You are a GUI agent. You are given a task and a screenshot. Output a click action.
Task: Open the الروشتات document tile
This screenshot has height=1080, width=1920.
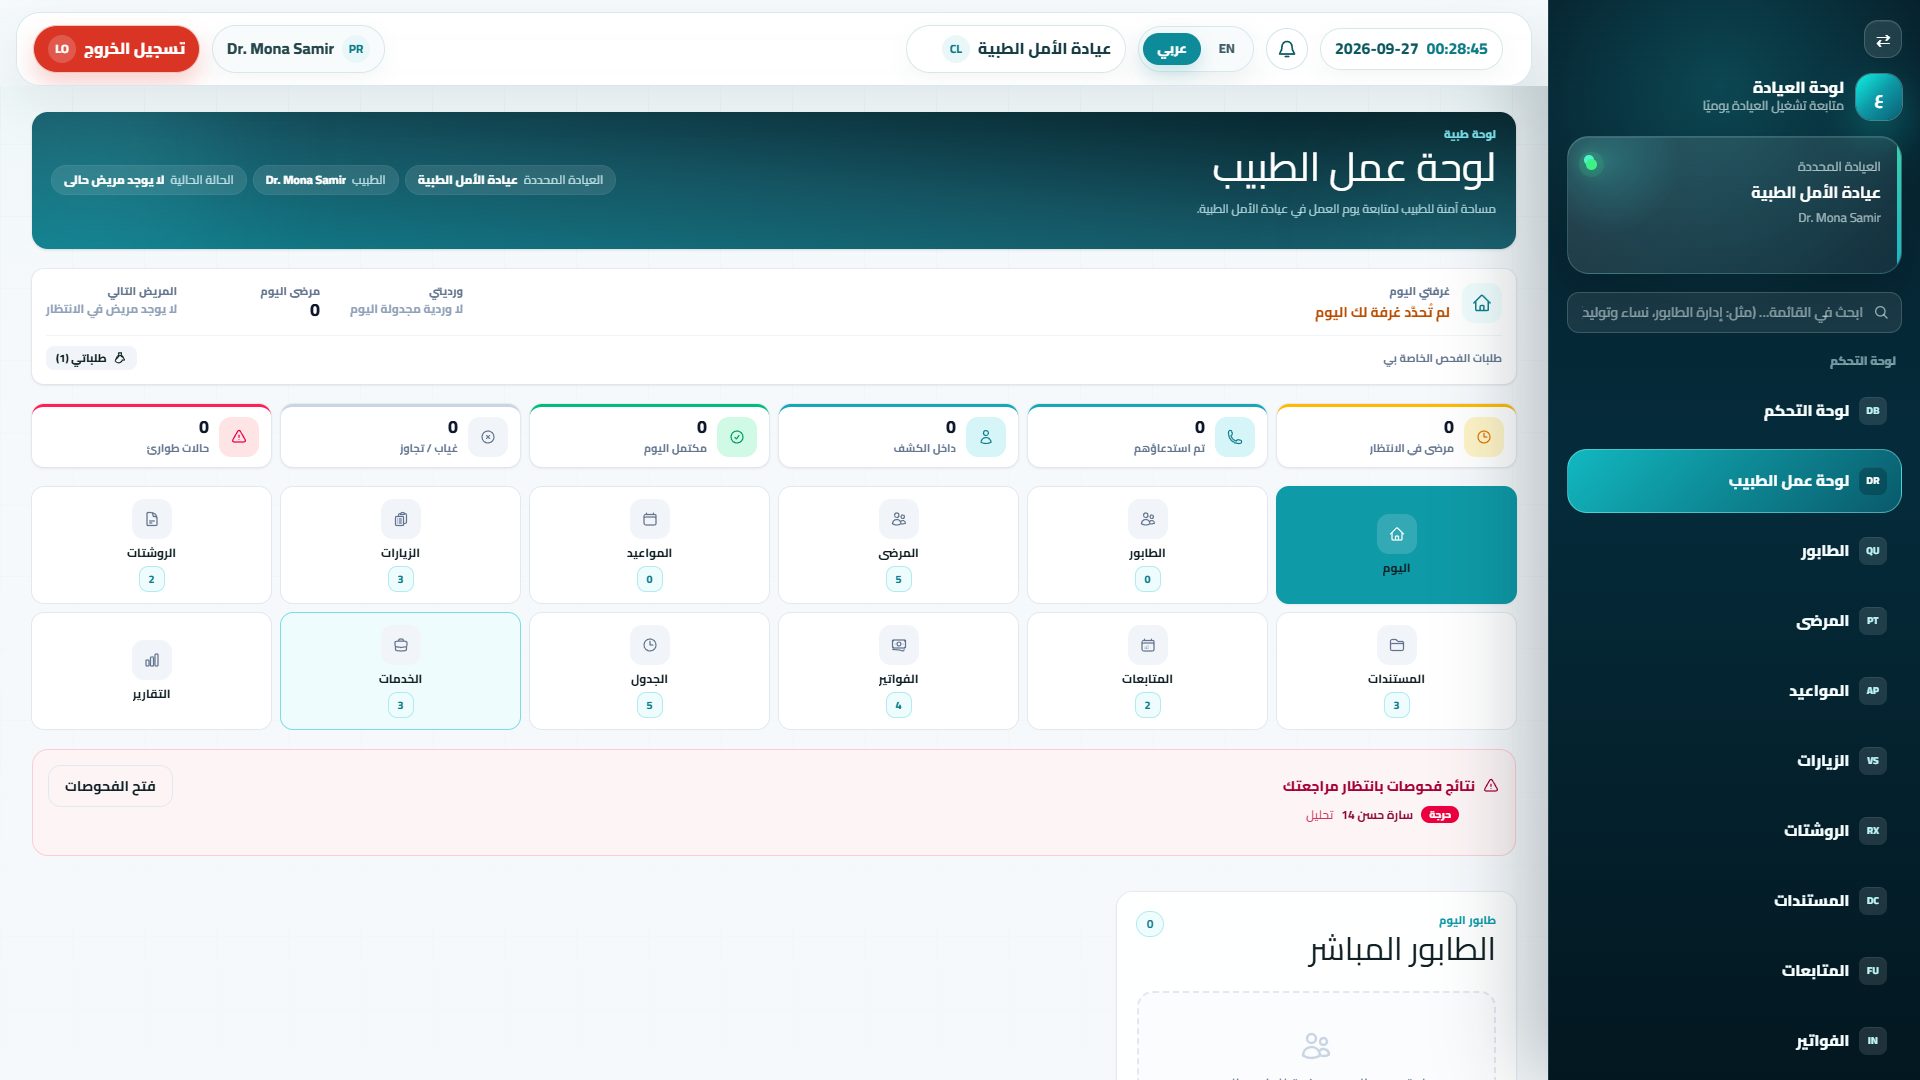point(151,545)
